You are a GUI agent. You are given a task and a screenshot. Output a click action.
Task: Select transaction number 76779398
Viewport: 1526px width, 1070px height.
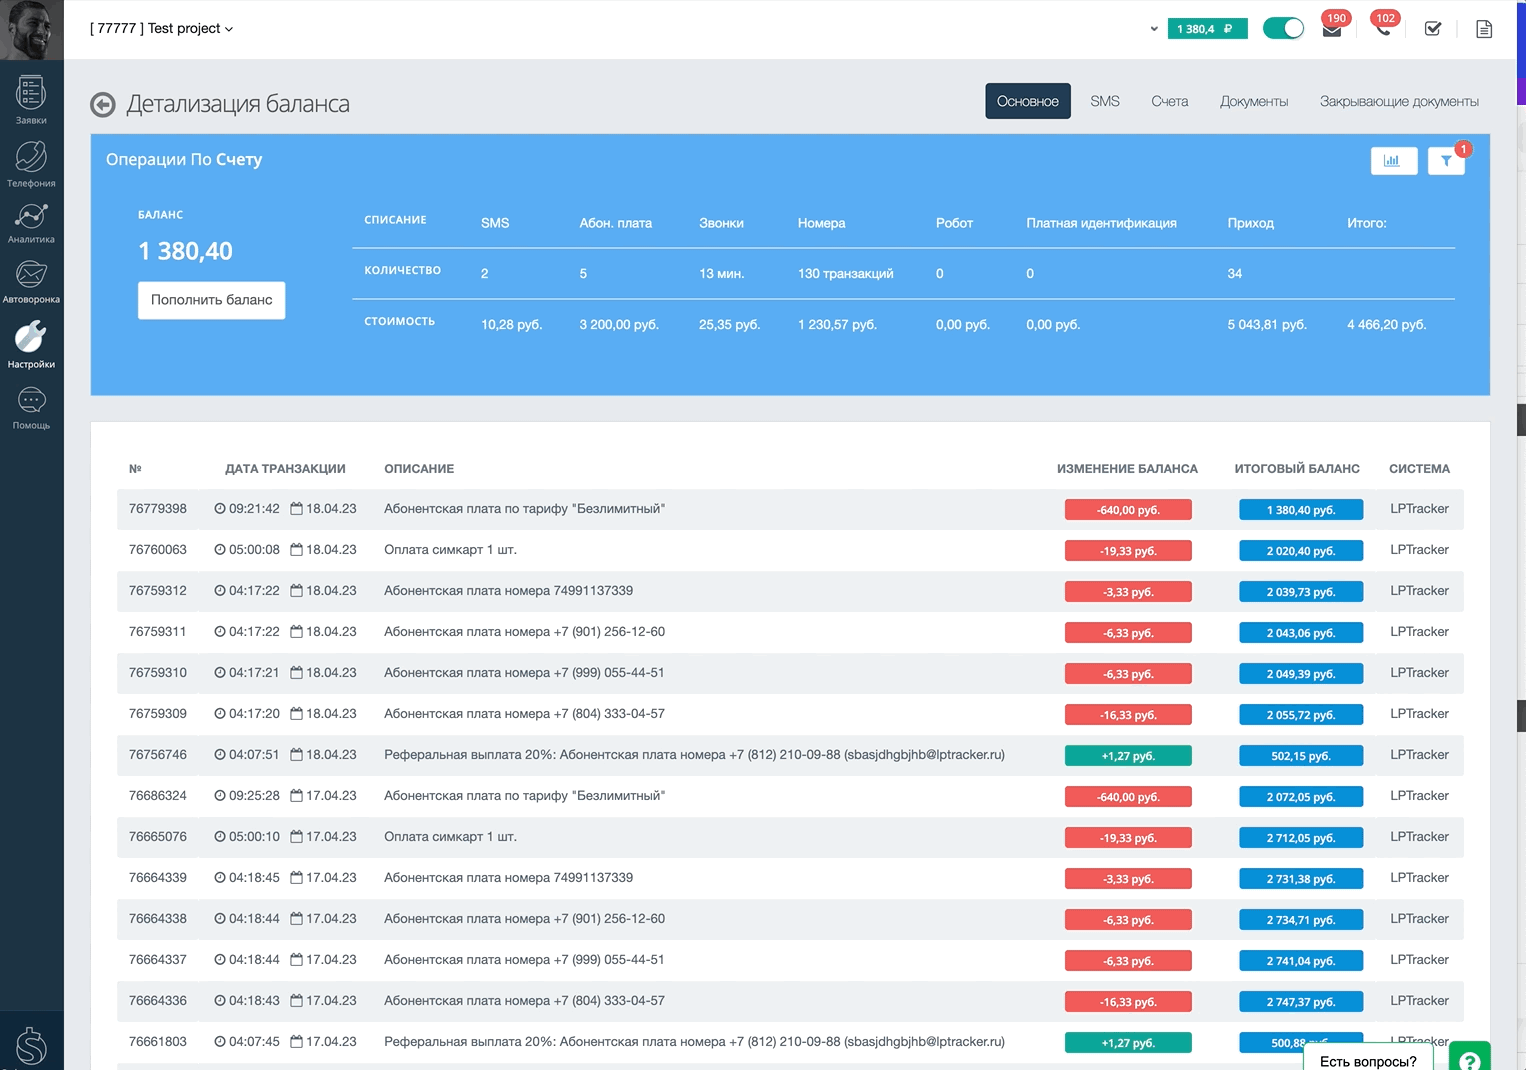click(158, 509)
